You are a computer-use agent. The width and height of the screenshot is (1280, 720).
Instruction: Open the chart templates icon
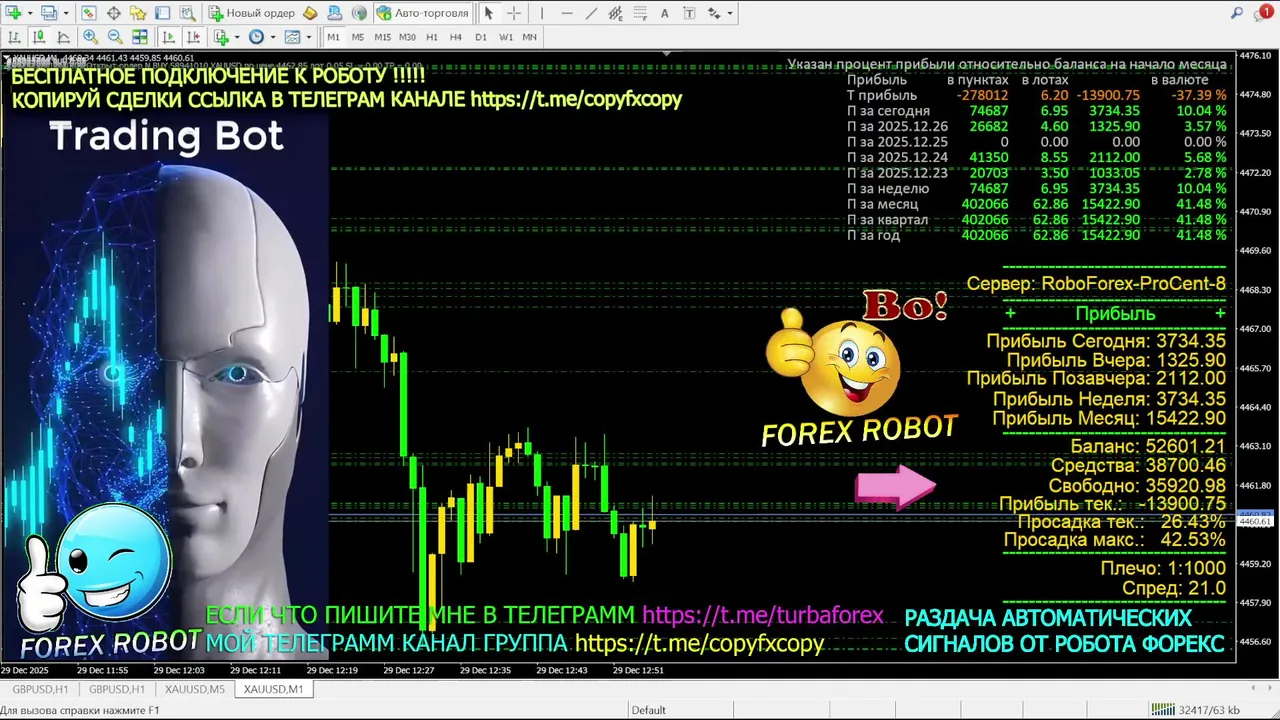point(292,37)
